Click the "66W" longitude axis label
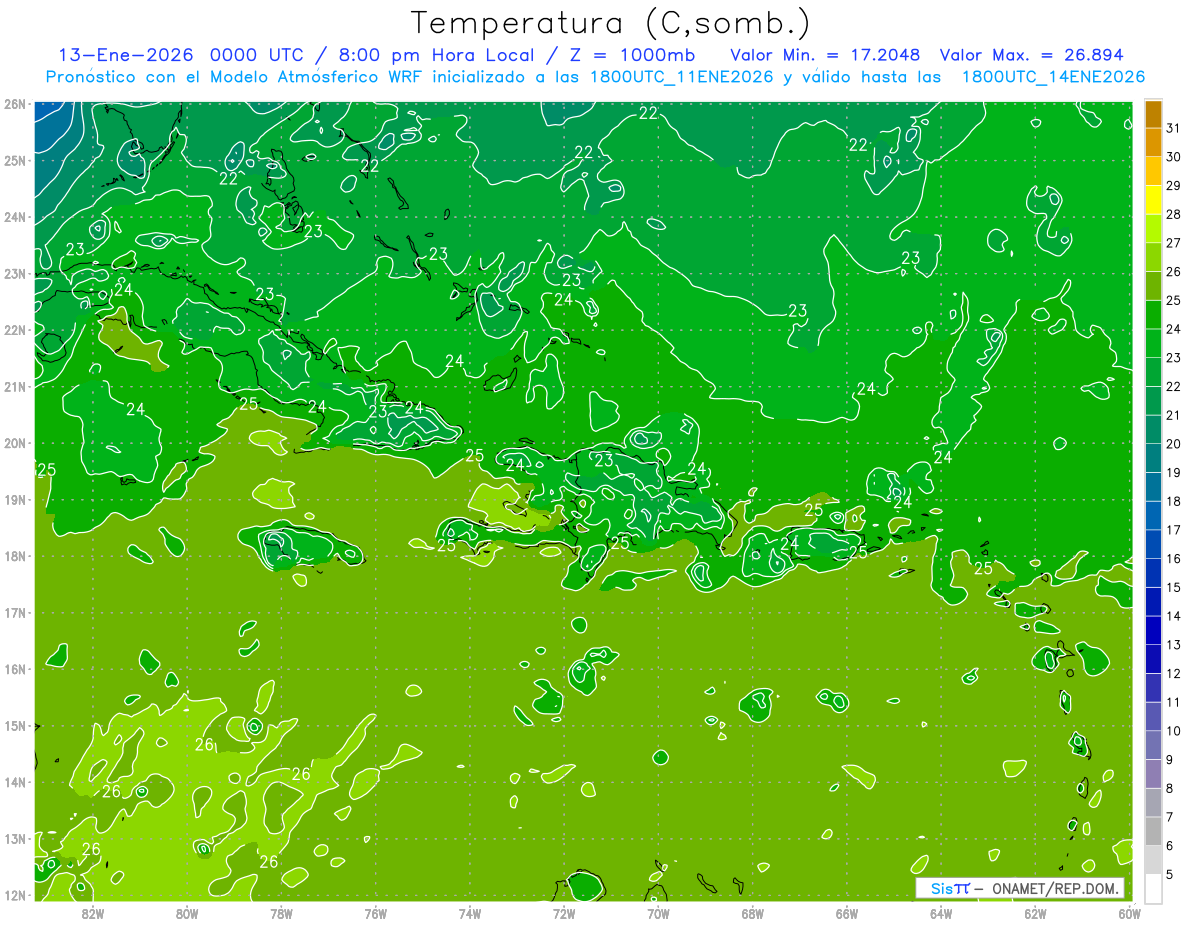The width and height of the screenshot is (1200, 927). [x=846, y=913]
